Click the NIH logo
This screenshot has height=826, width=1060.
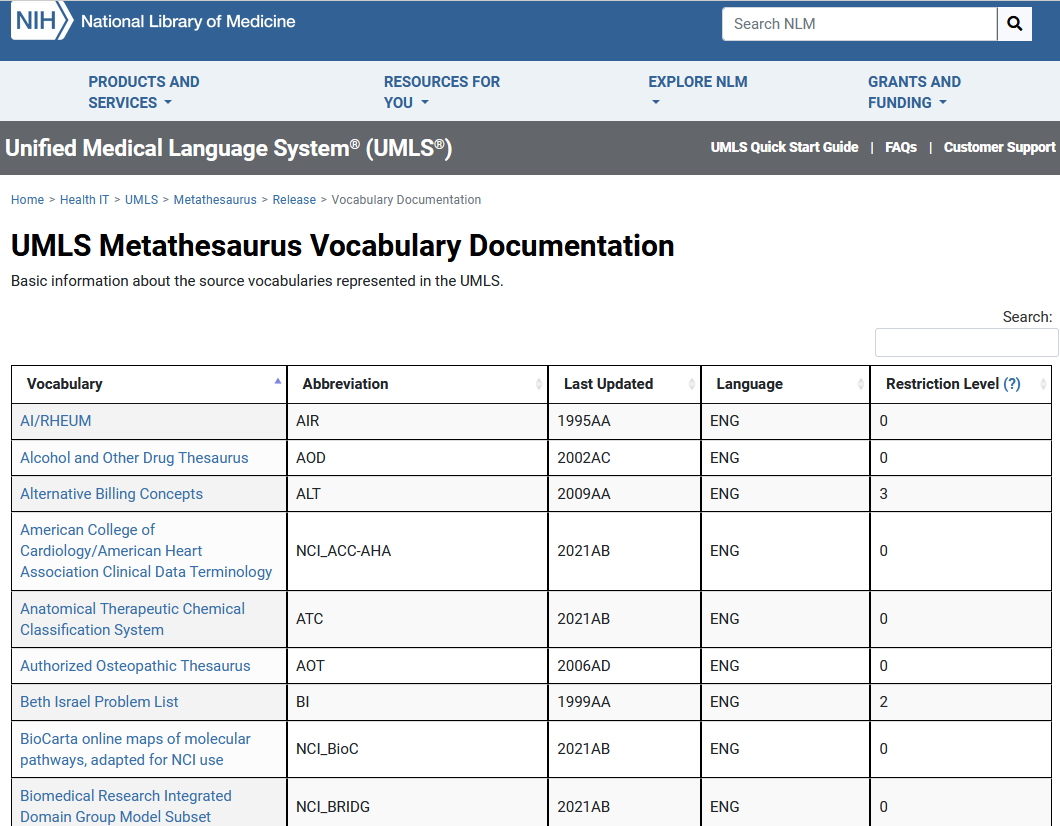click(41, 21)
